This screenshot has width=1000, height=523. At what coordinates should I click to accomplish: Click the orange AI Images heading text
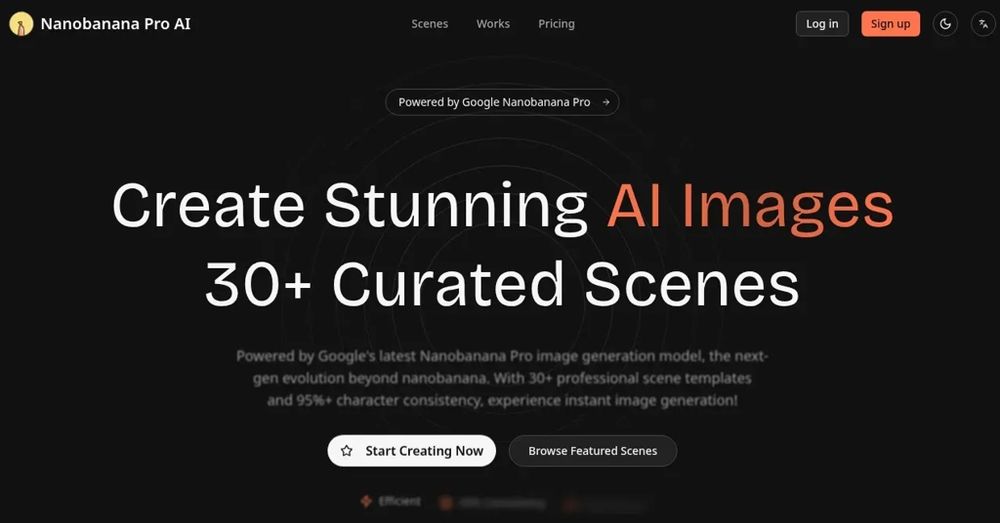click(x=750, y=206)
